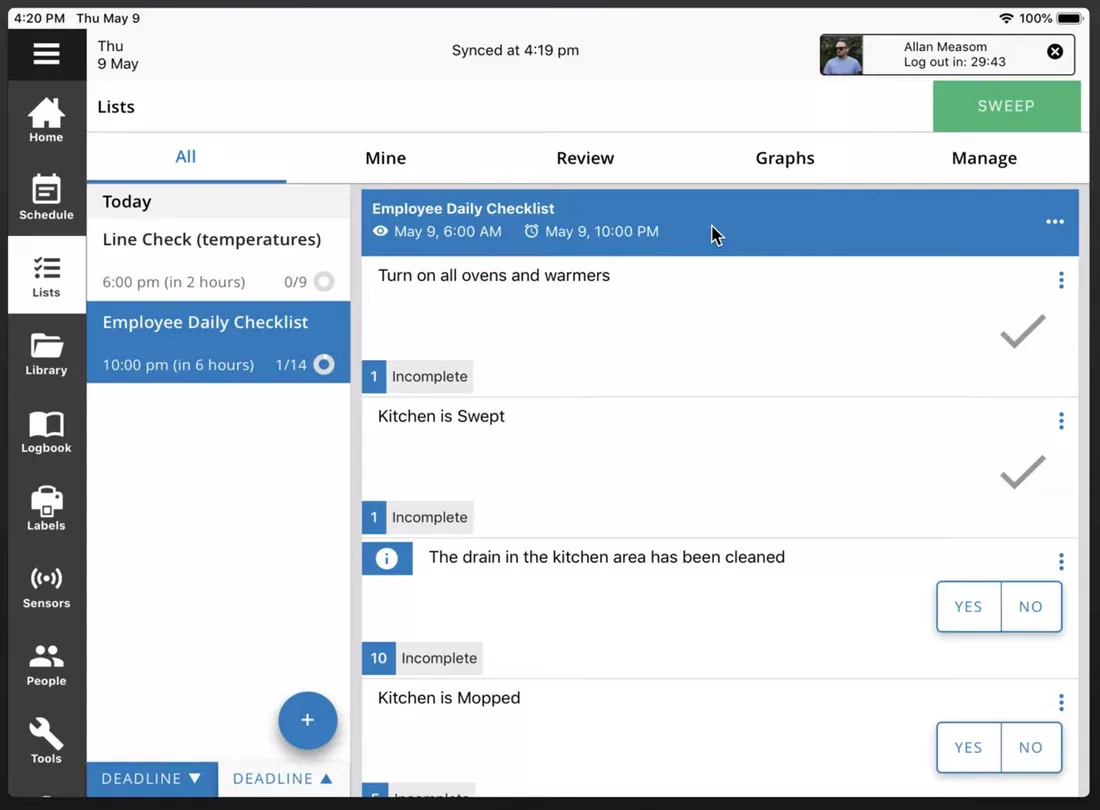This screenshot has width=1100, height=810.
Task: Click Incomplete badge under Kitchen is Swept
Action: click(x=417, y=518)
